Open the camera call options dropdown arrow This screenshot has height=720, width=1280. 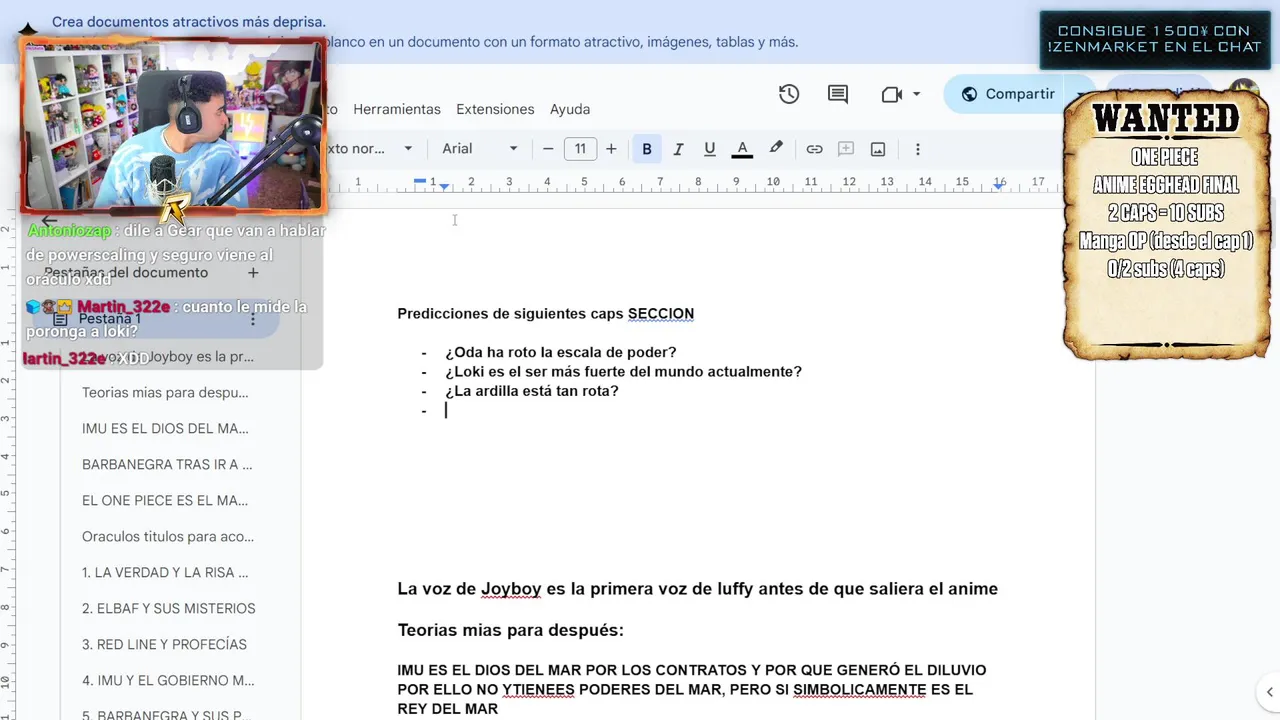(916, 94)
